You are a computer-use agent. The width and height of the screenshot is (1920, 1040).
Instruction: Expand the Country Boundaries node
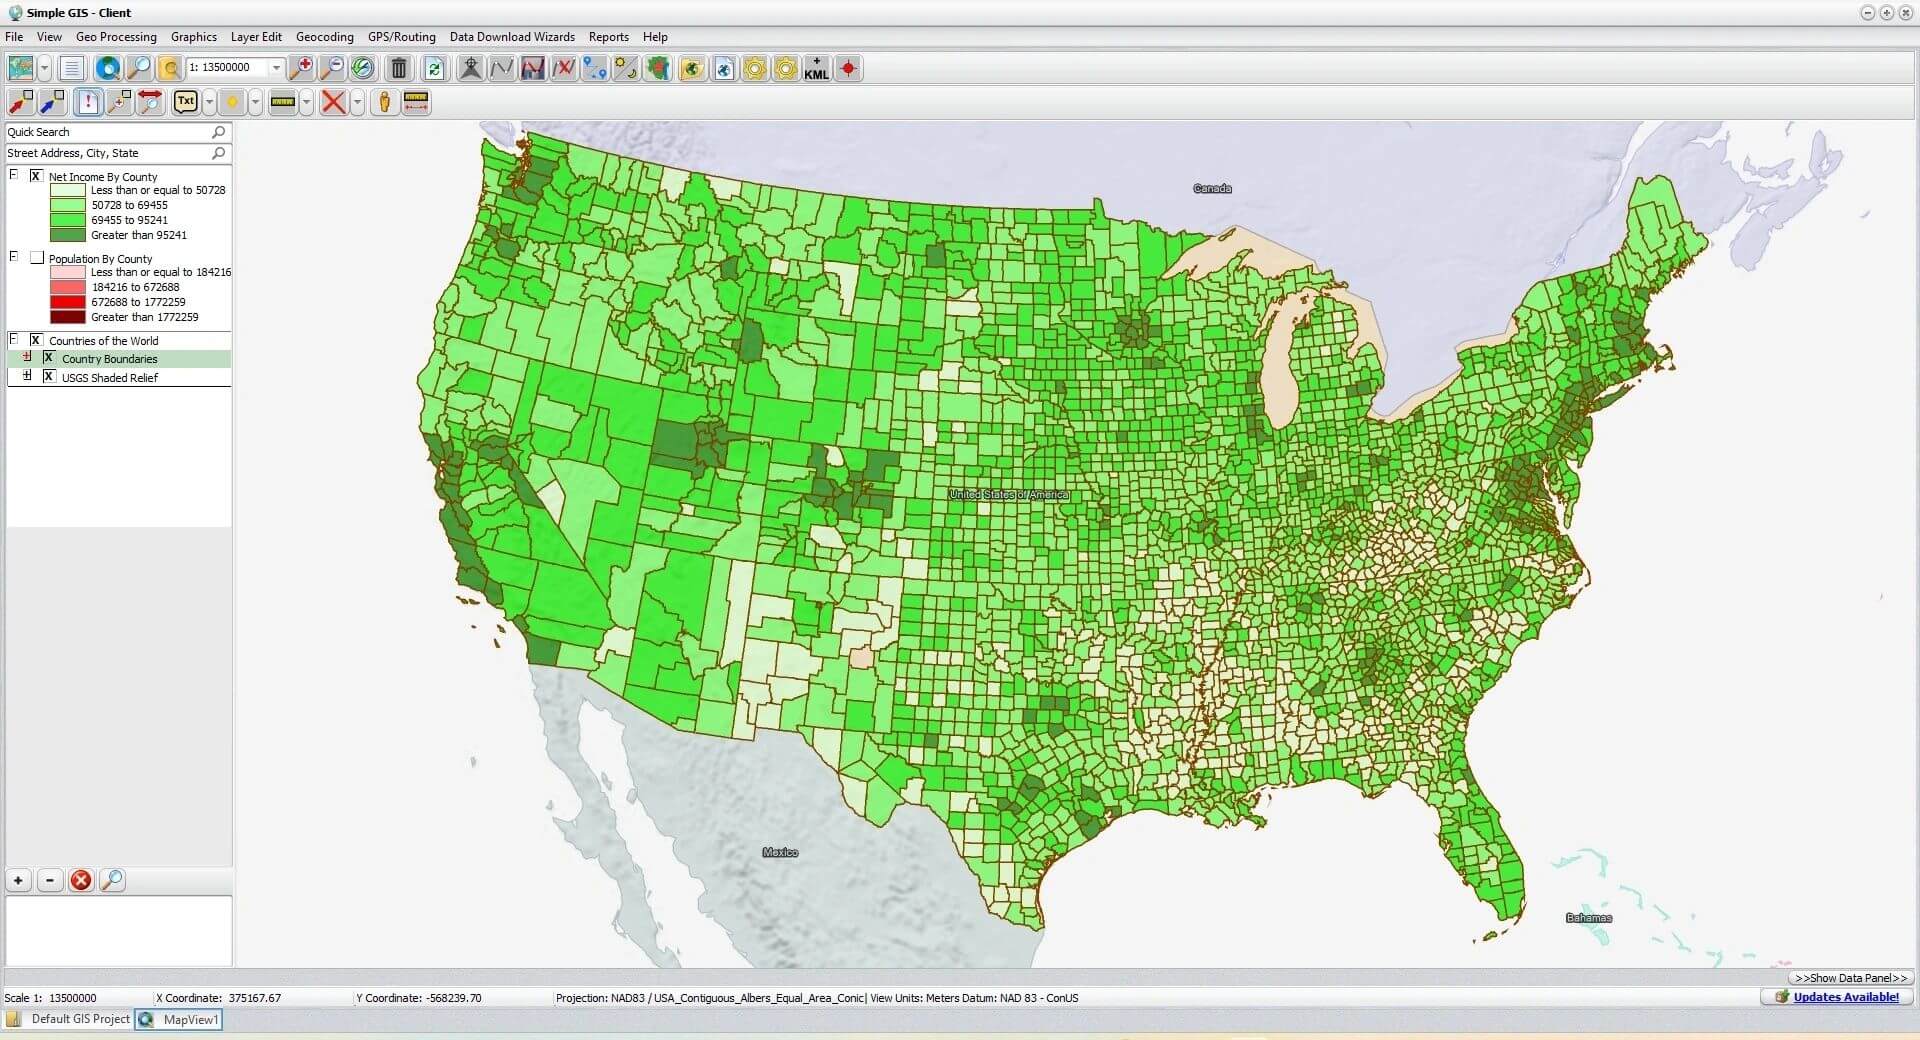point(27,357)
